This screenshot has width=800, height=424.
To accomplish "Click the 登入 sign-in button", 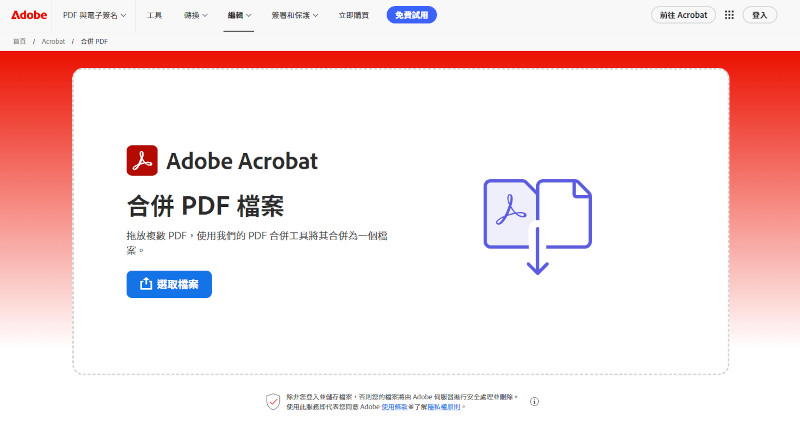I will click(760, 15).
